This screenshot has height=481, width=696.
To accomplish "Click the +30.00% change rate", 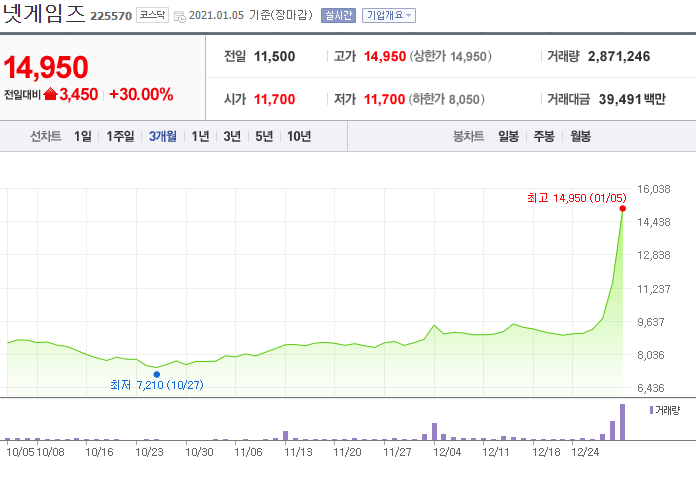I will 141,95.
